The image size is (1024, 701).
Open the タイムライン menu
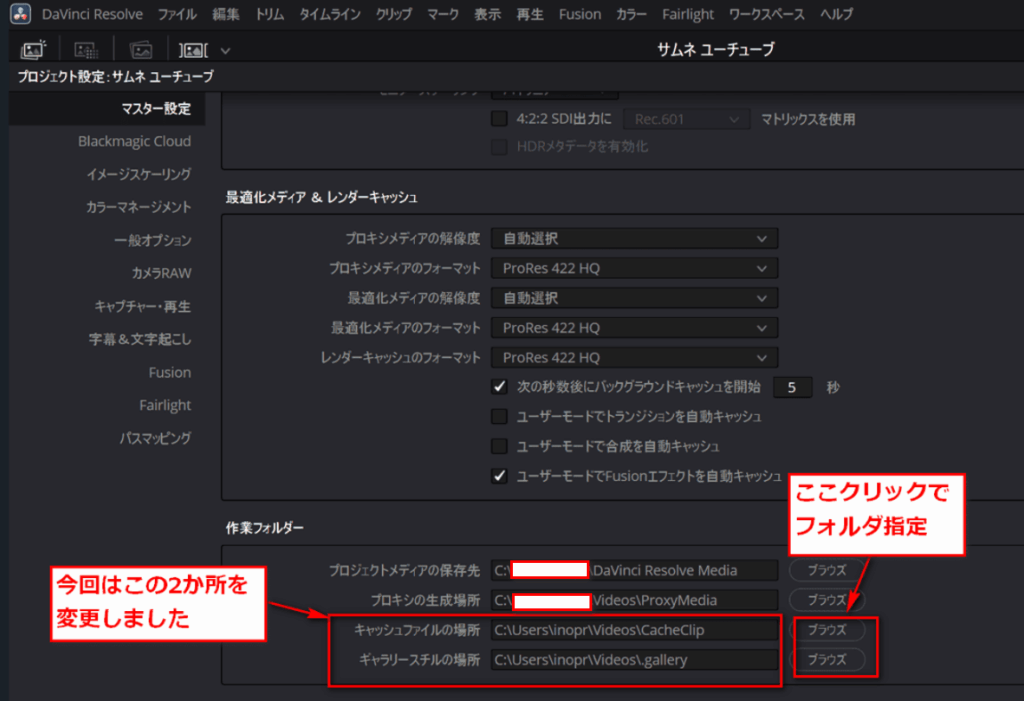click(x=330, y=14)
